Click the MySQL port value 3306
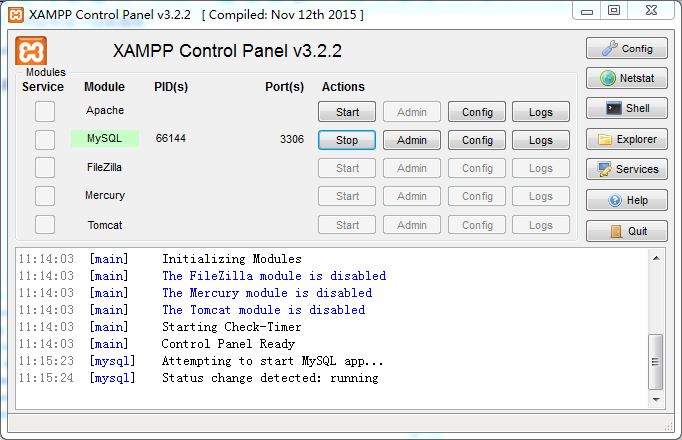682x440 pixels. 291,139
